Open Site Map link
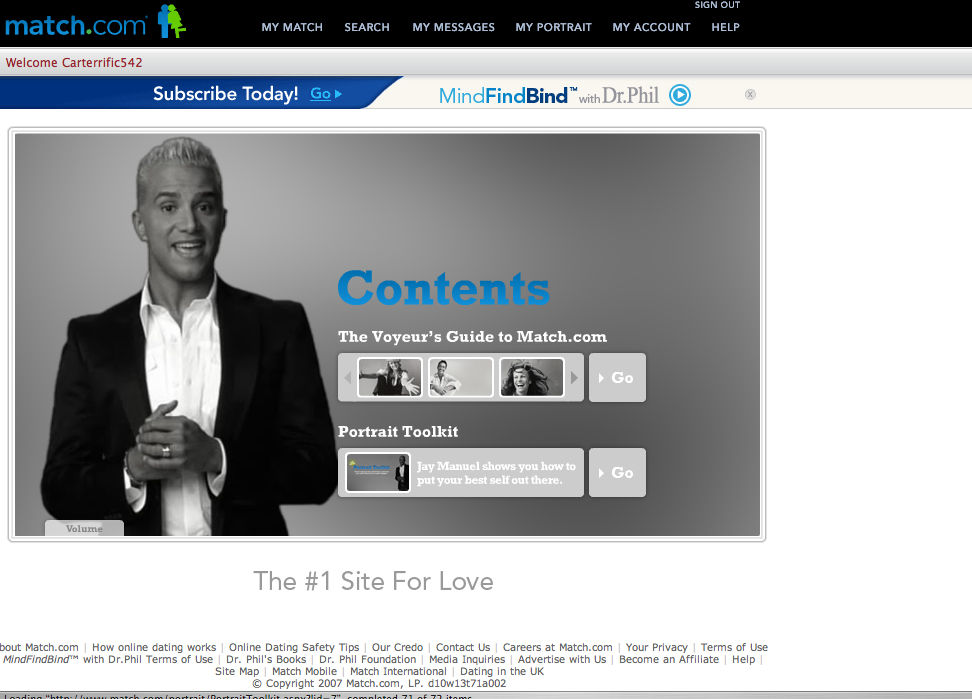972x699 pixels. 237,671
